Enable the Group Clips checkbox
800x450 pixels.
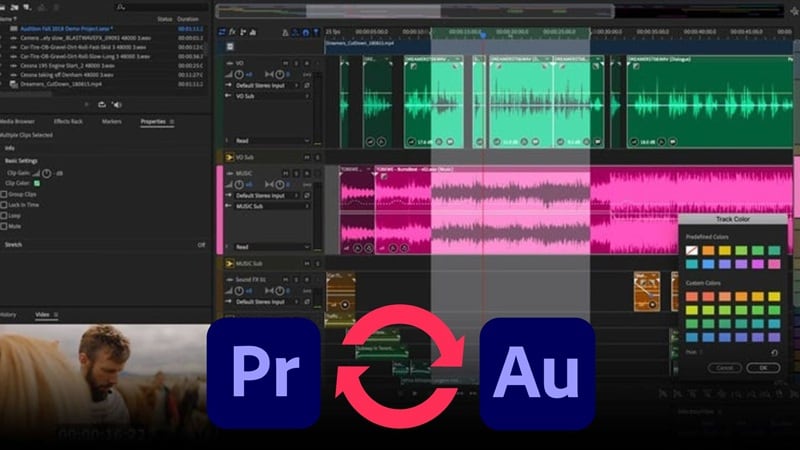(x=4, y=194)
